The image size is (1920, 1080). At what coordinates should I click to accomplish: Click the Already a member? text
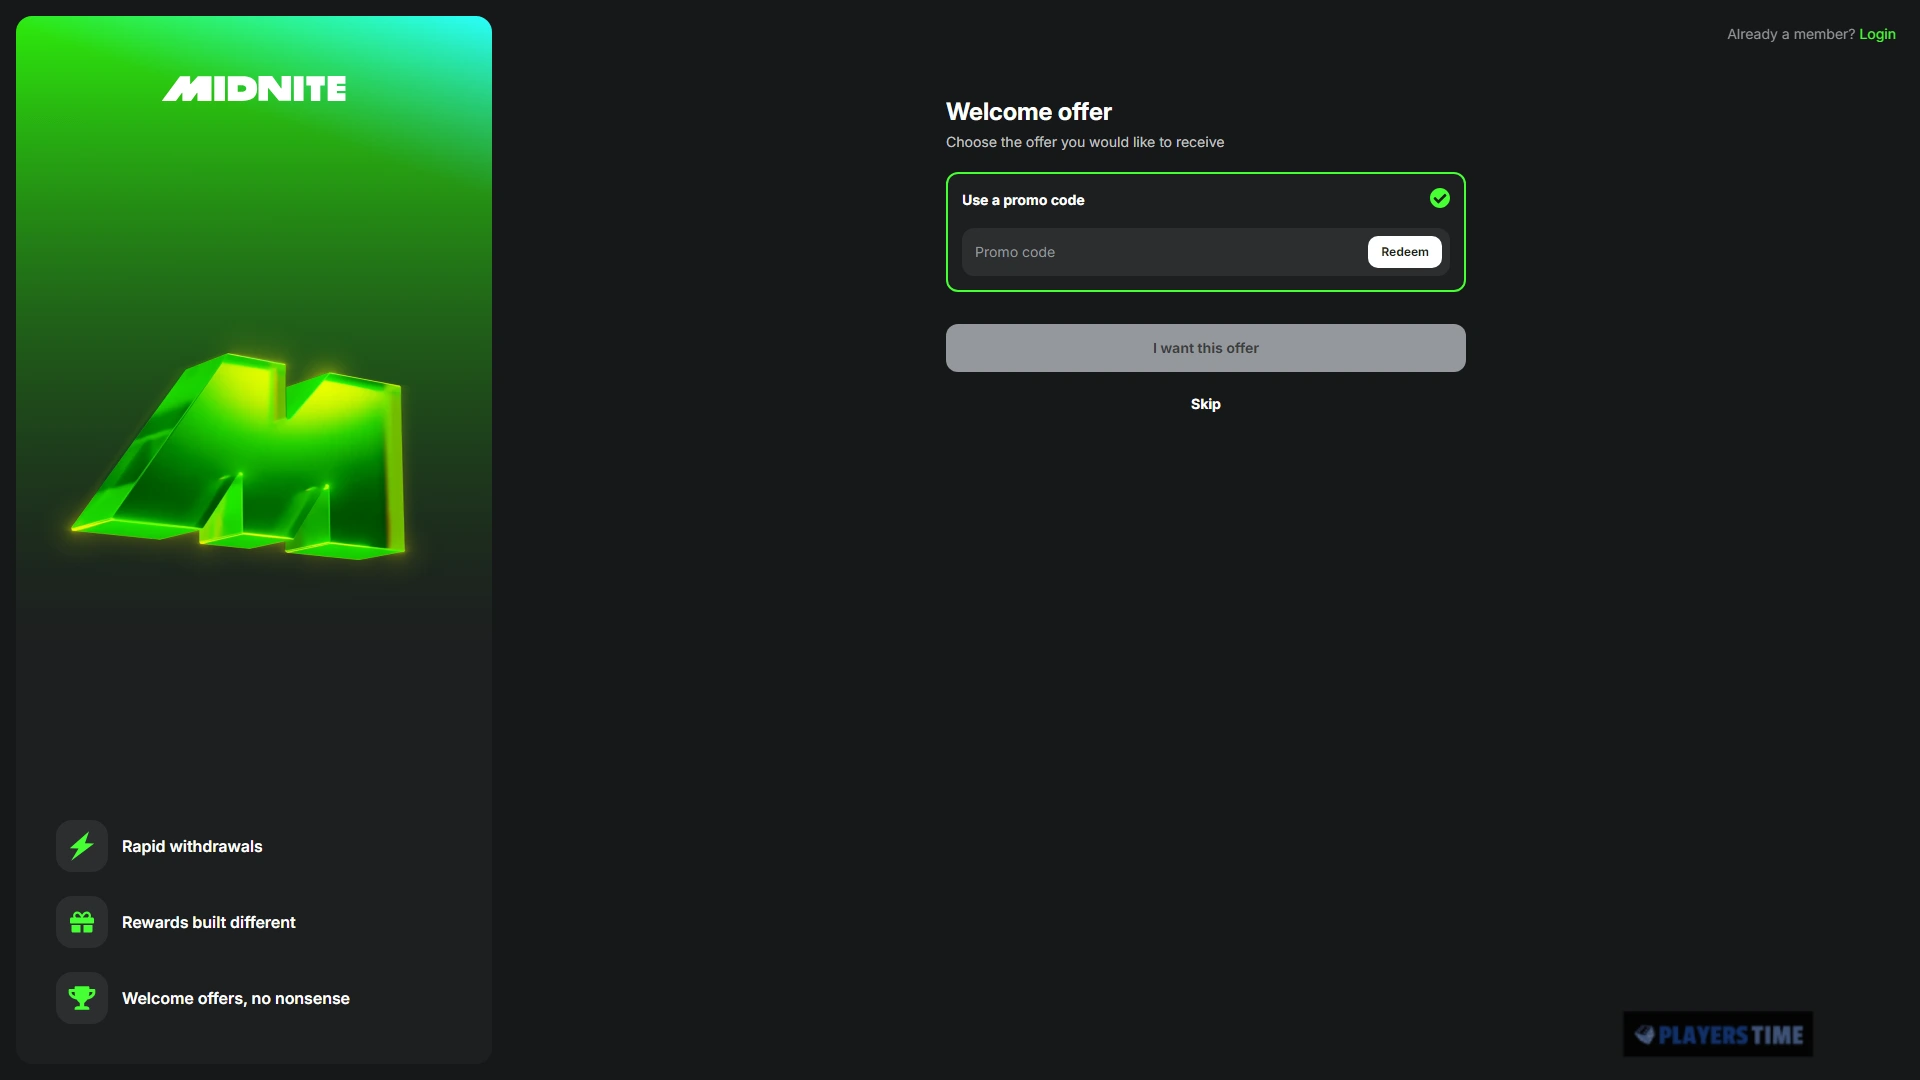(x=1791, y=34)
